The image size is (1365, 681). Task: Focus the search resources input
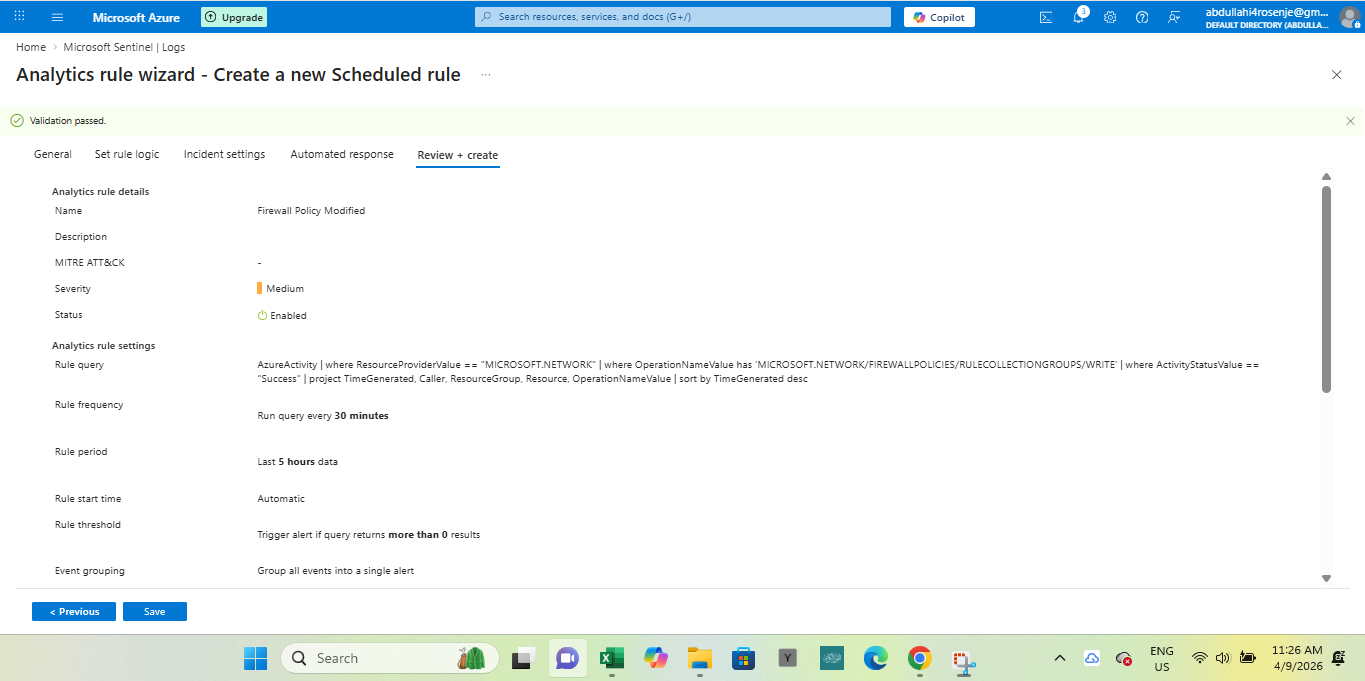pyautogui.click(x=683, y=17)
